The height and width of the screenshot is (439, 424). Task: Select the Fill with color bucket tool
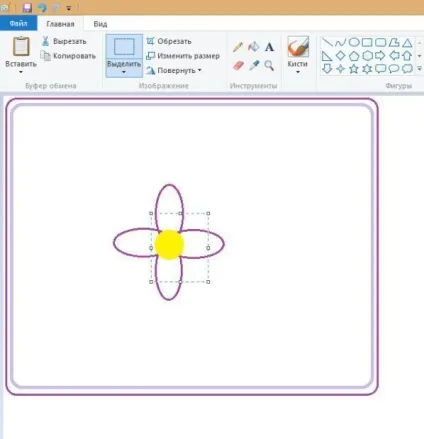(x=254, y=47)
